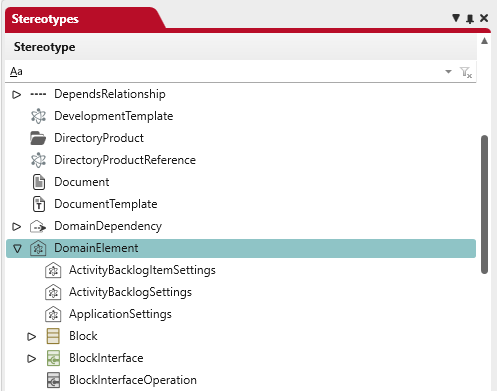Select the DomainDependency row
The image size is (497, 391).
[x=241, y=226]
